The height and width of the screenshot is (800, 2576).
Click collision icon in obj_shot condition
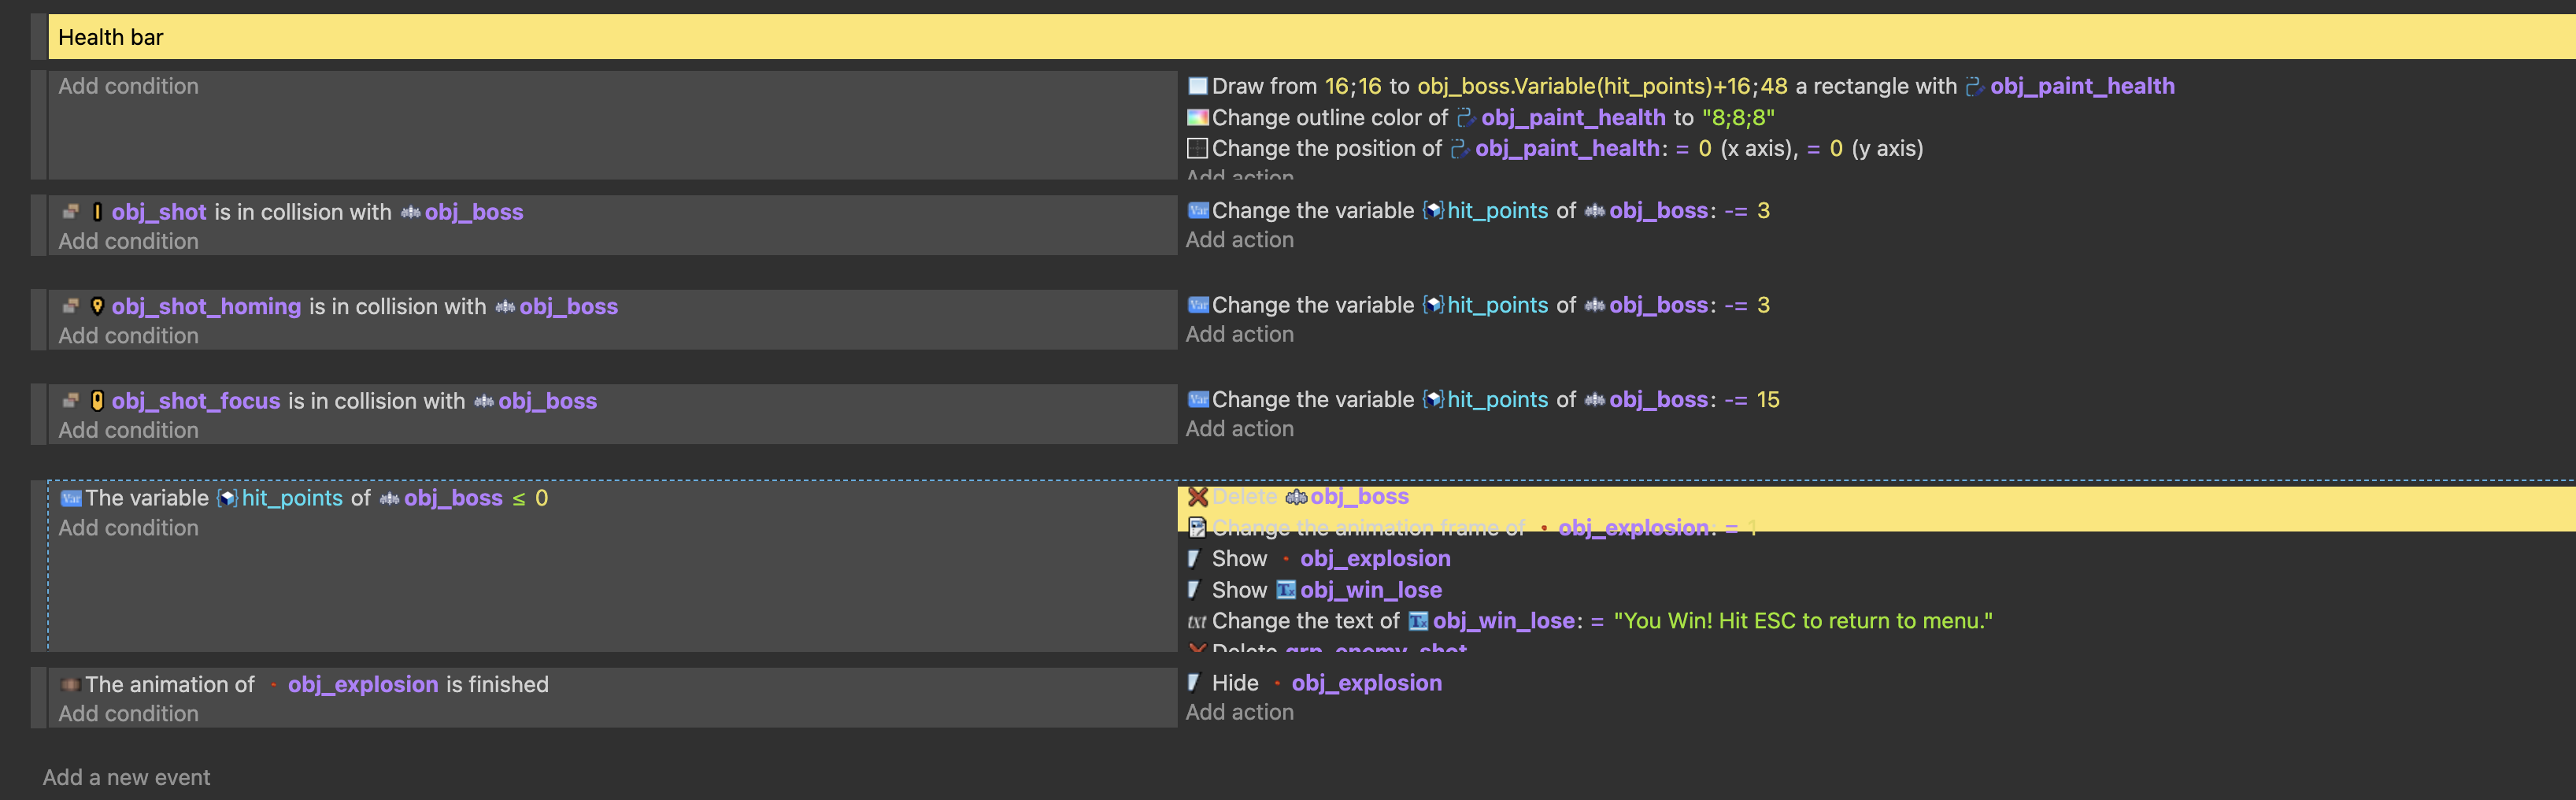click(x=70, y=212)
